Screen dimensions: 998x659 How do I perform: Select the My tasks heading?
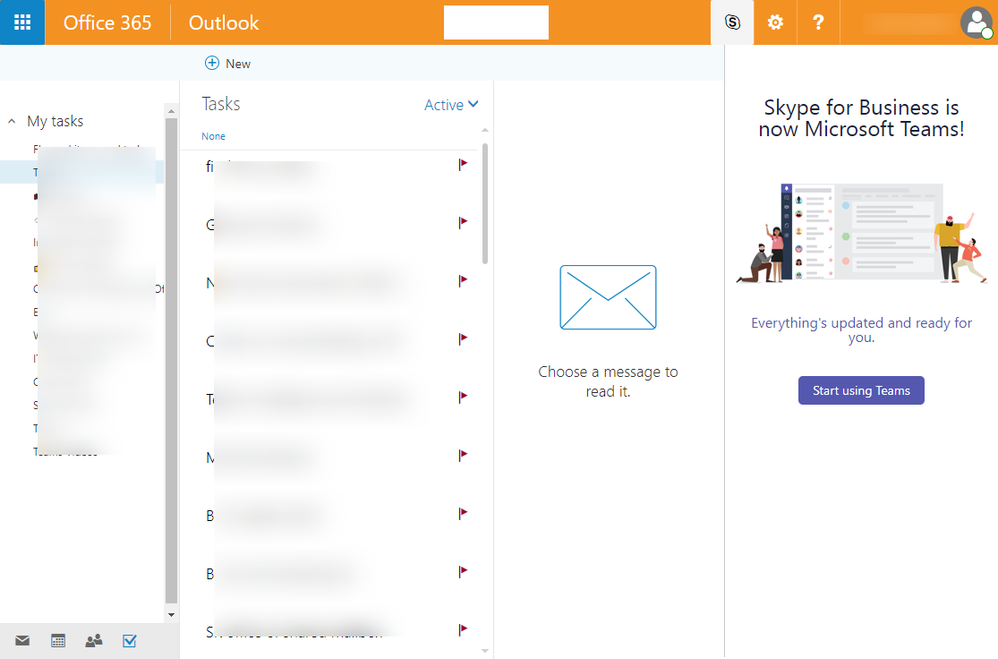(x=55, y=121)
